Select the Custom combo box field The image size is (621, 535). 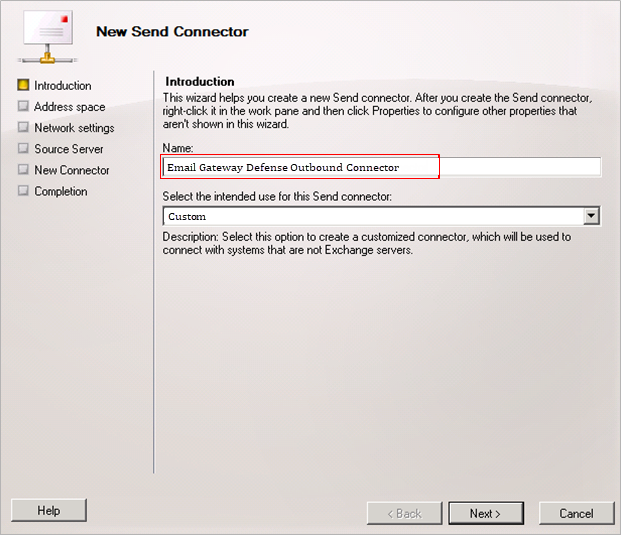pos(381,216)
